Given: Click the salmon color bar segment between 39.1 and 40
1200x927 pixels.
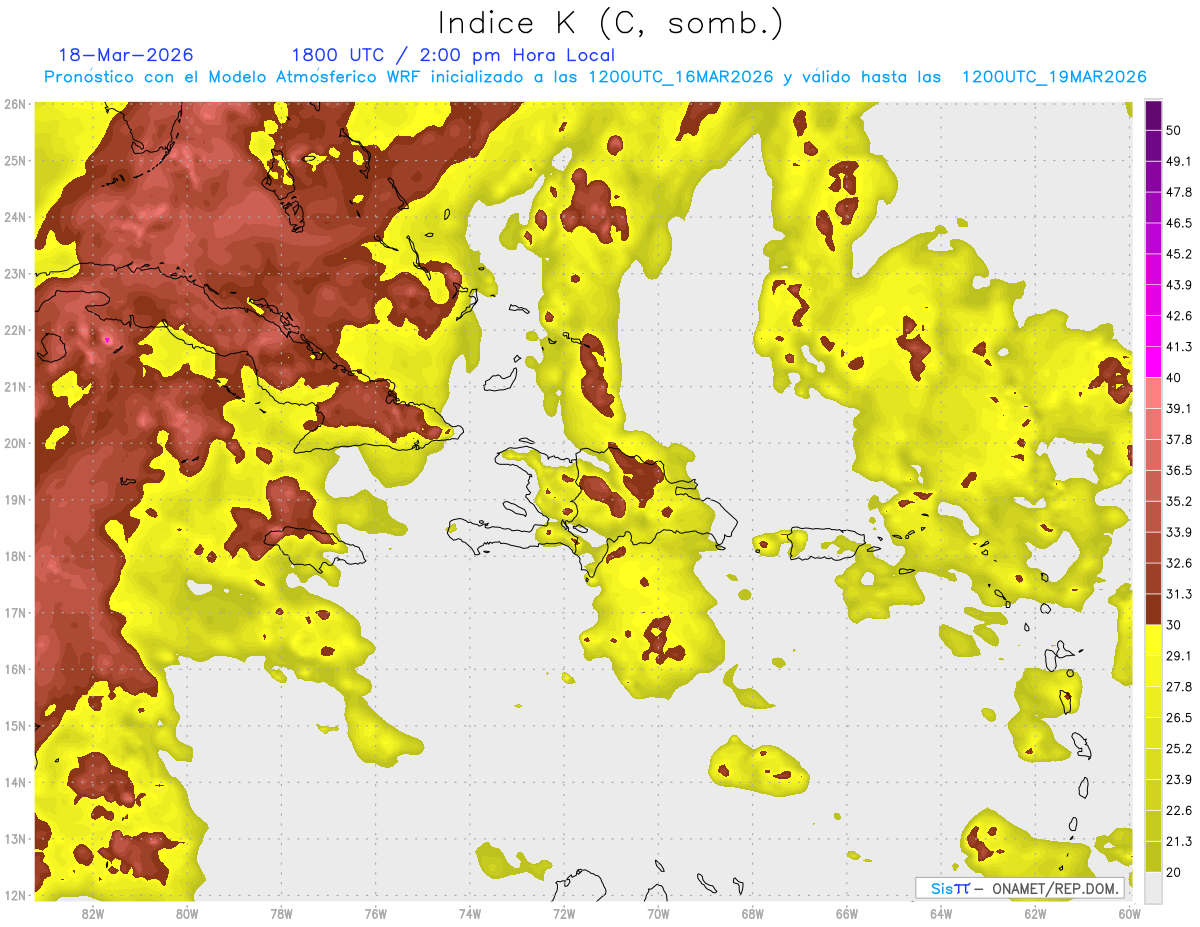Looking at the screenshot, I should point(1153,393).
